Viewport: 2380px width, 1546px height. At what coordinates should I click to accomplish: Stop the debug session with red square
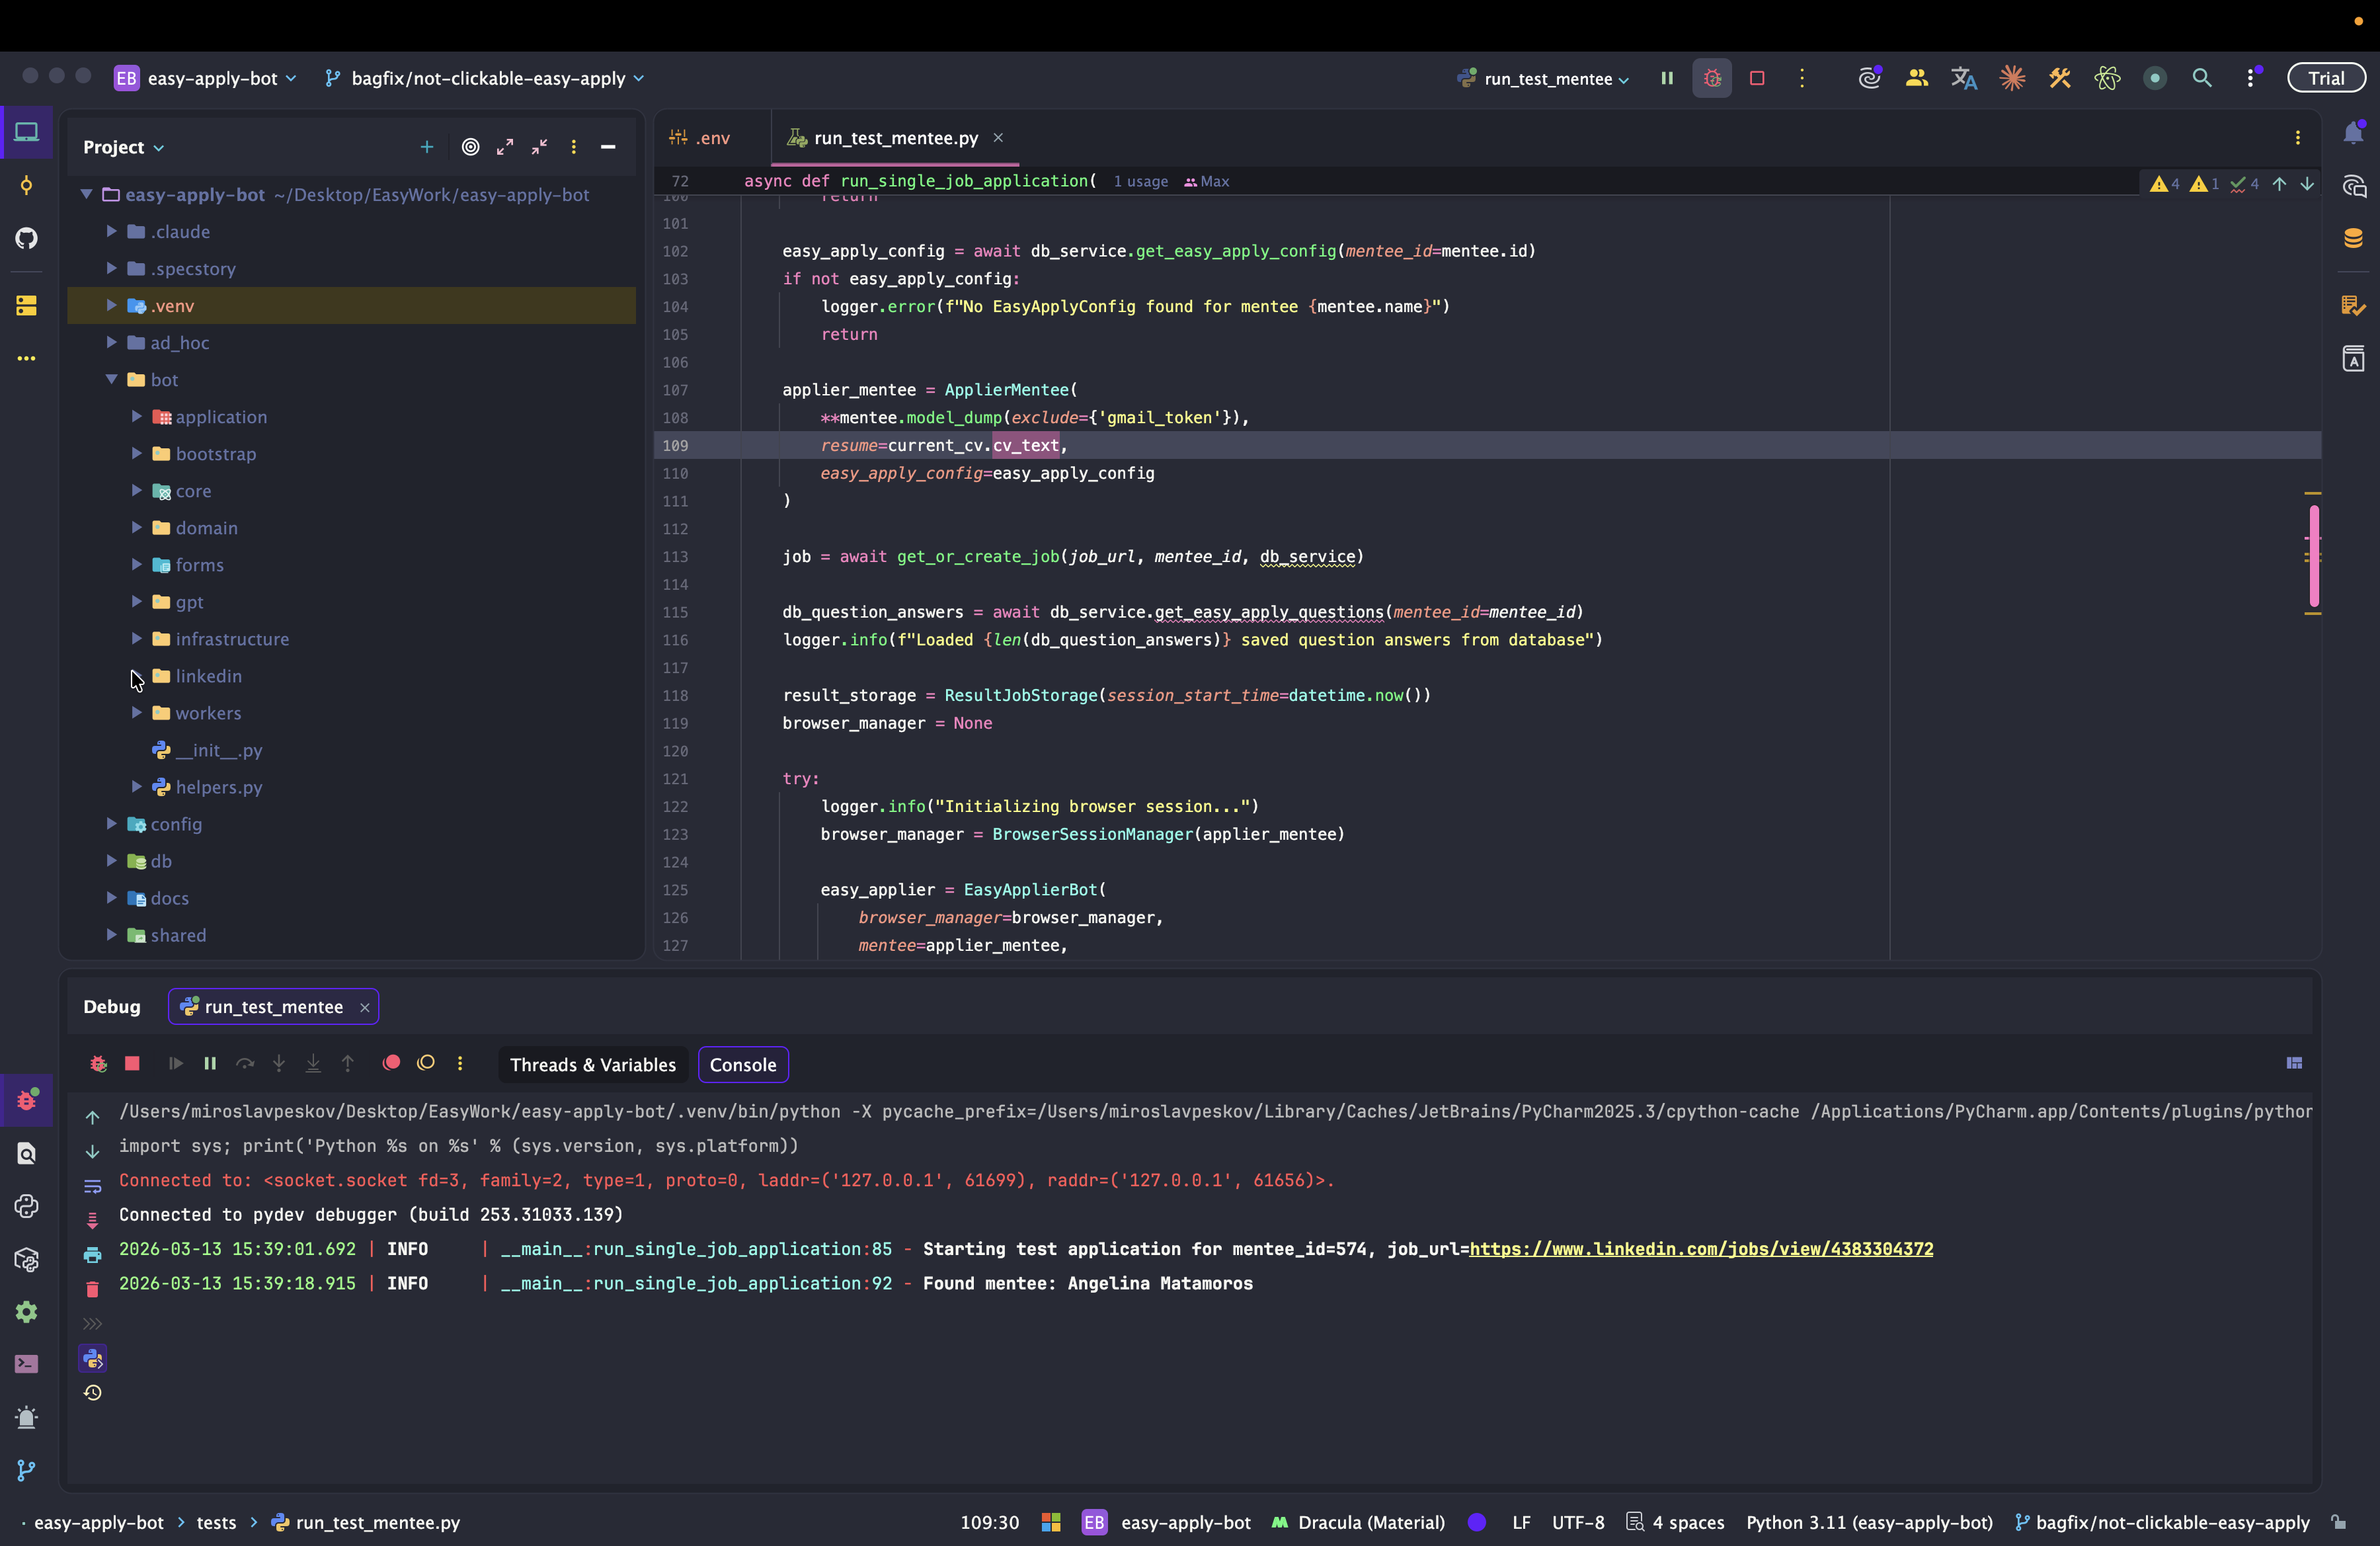[132, 1064]
